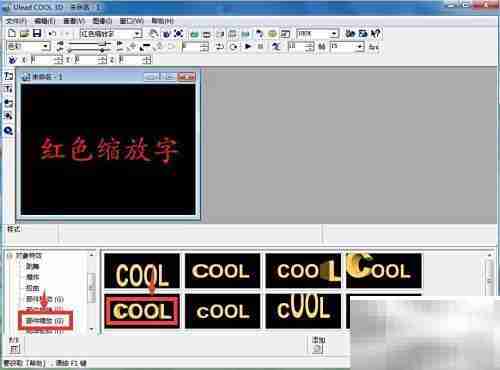Select the Insert Text tool in left toolbar

[x=8, y=76]
